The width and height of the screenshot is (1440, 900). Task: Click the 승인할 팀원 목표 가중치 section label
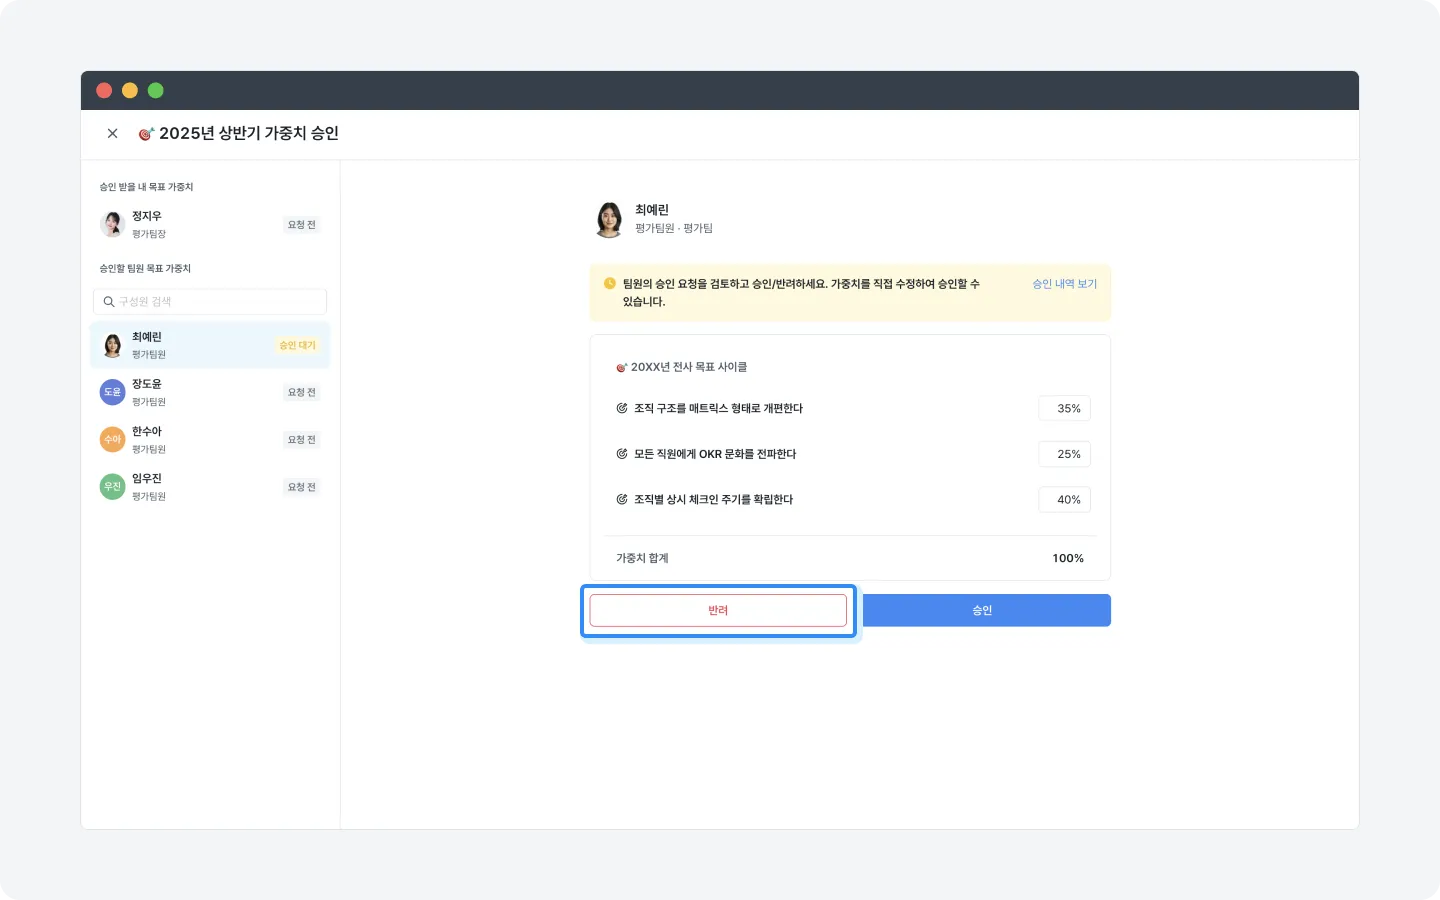(145, 268)
